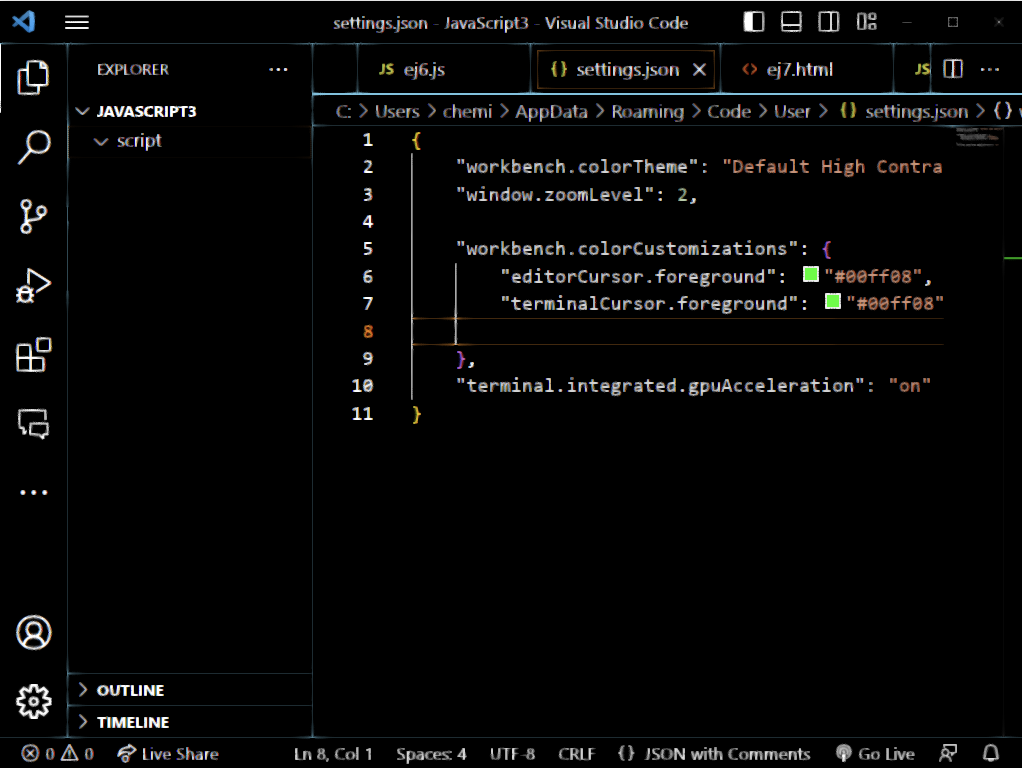Click the "on" value on line 10

coord(909,386)
